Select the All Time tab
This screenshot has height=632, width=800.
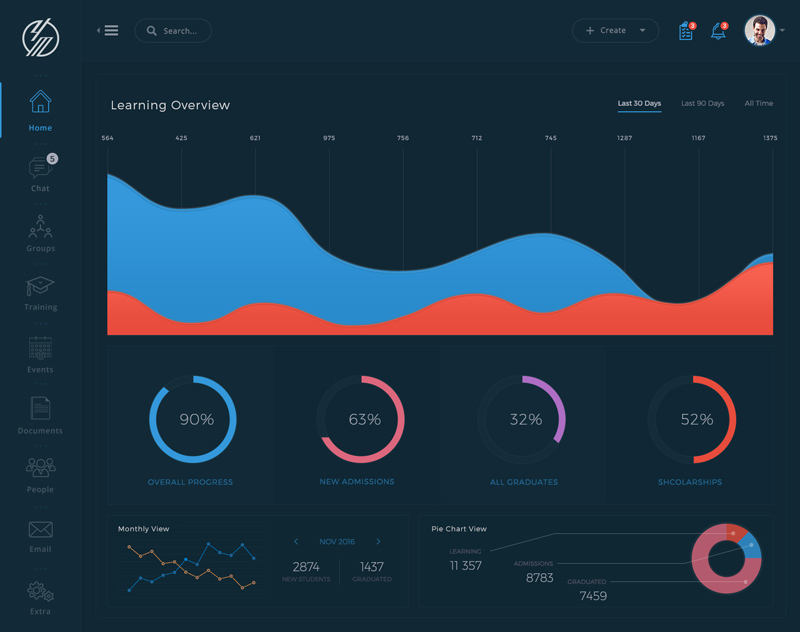point(758,104)
